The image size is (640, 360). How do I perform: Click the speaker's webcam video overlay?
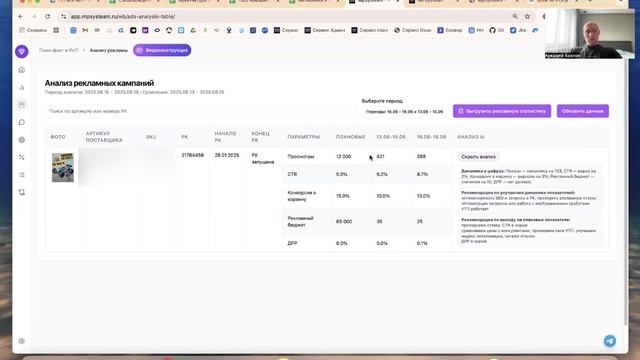pos(590,34)
